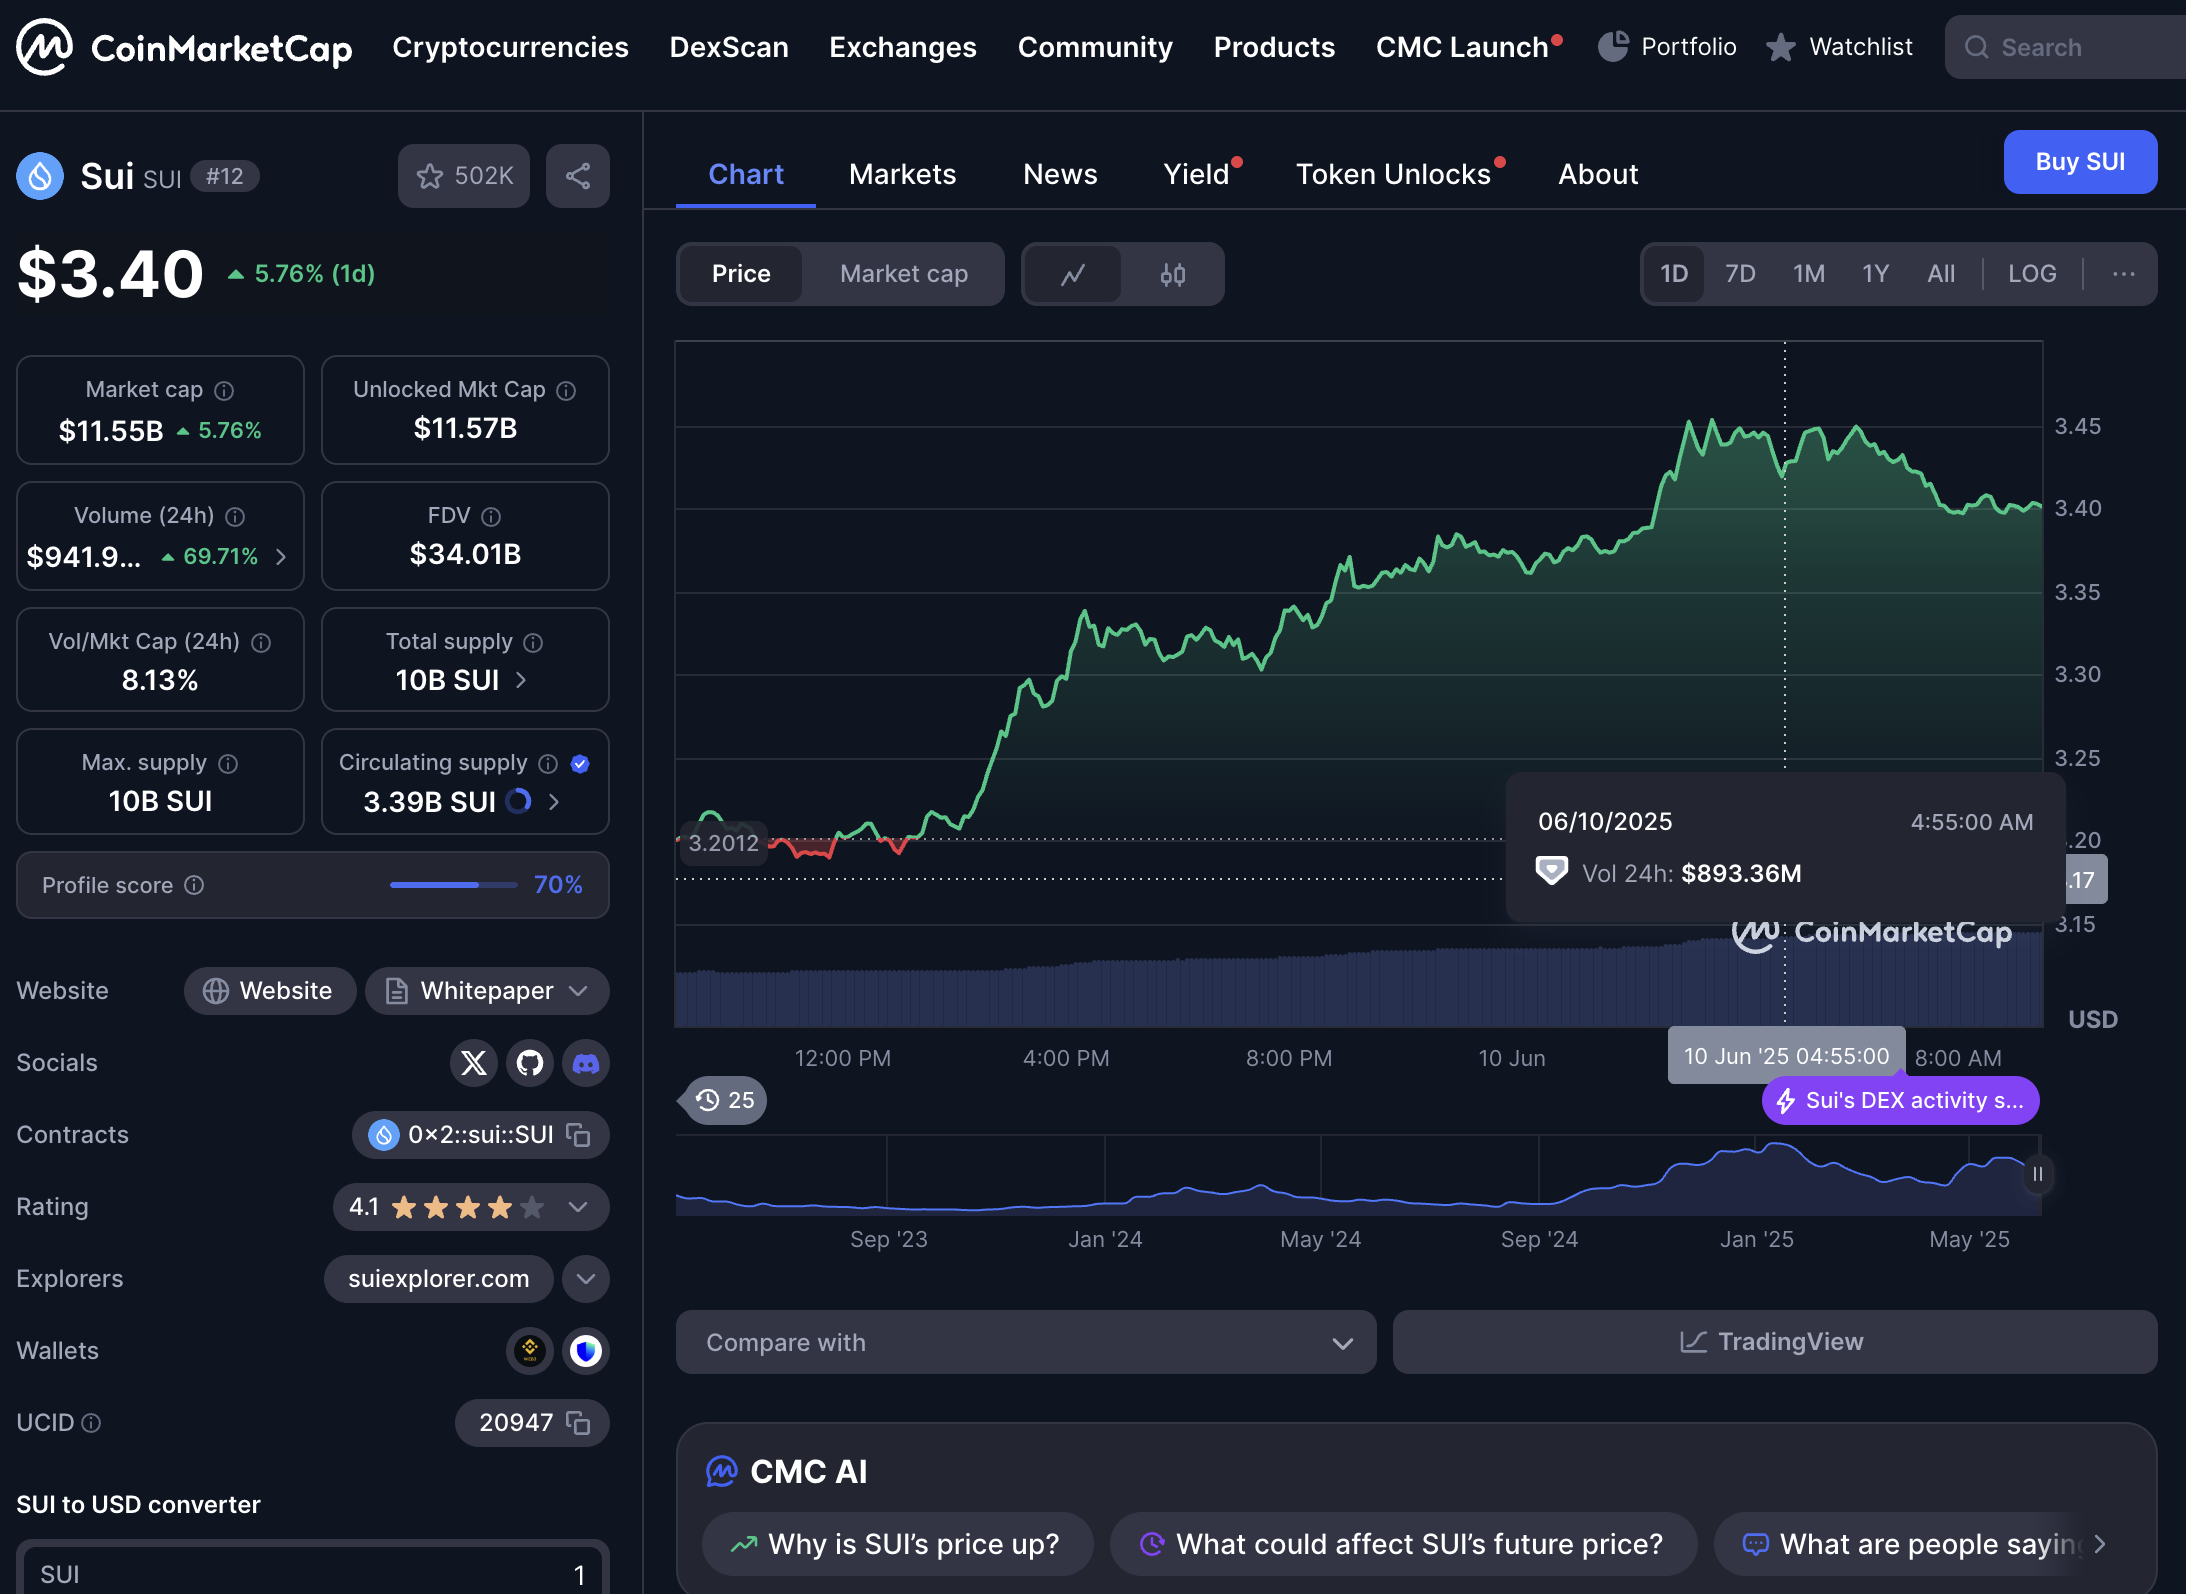Switch chart to Market cap view
Viewport: 2186px width, 1594px height.
[904, 274]
